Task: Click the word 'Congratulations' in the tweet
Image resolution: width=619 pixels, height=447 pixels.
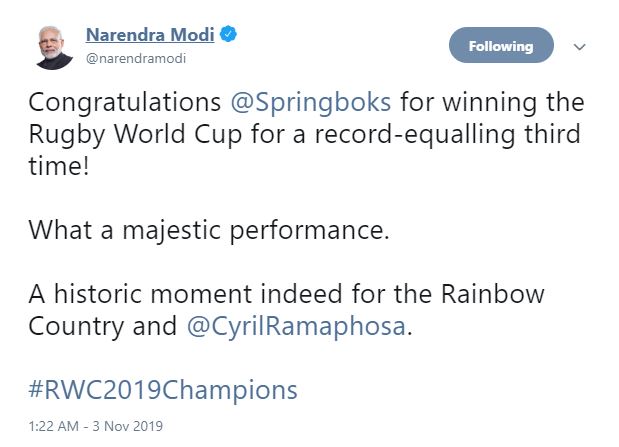Action: click(x=123, y=103)
